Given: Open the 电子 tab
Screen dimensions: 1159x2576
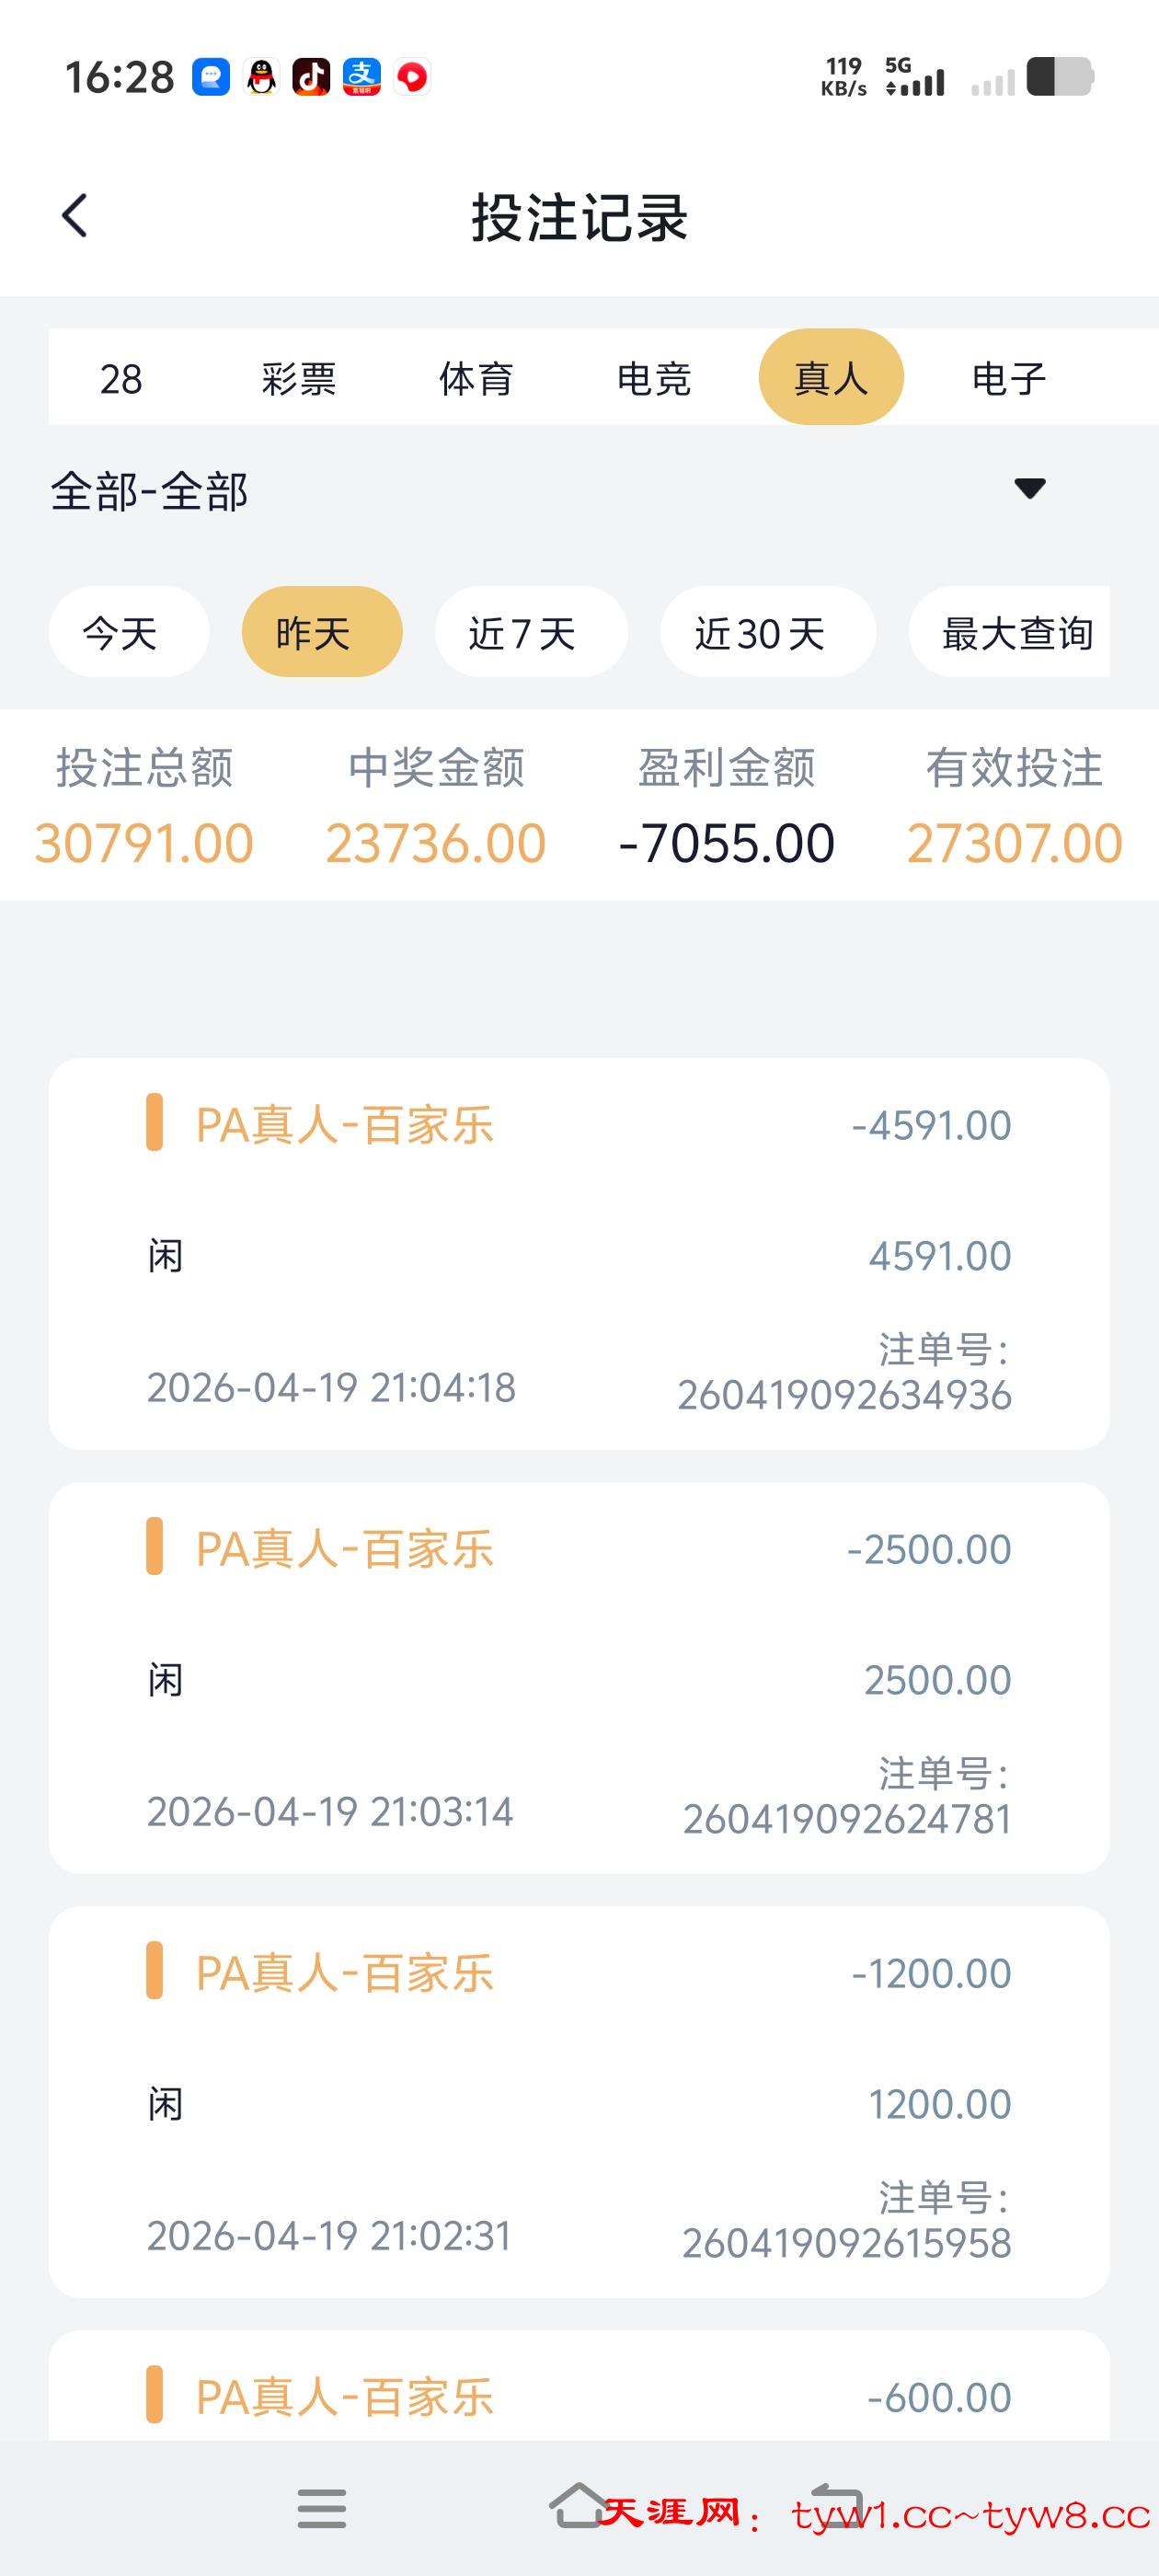Looking at the screenshot, I should click(x=1009, y=379).
